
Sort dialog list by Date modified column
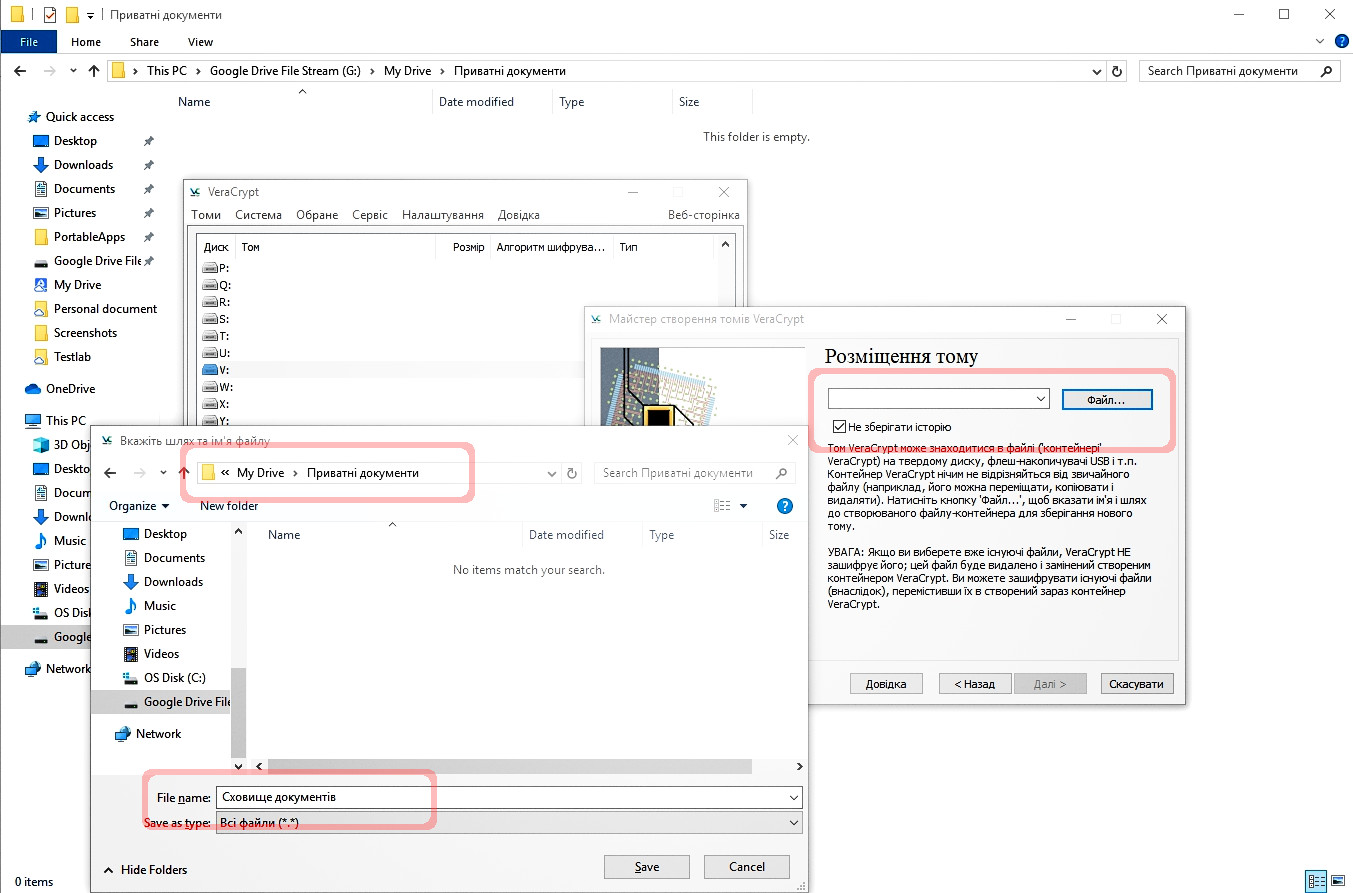(x=566, y=535)
